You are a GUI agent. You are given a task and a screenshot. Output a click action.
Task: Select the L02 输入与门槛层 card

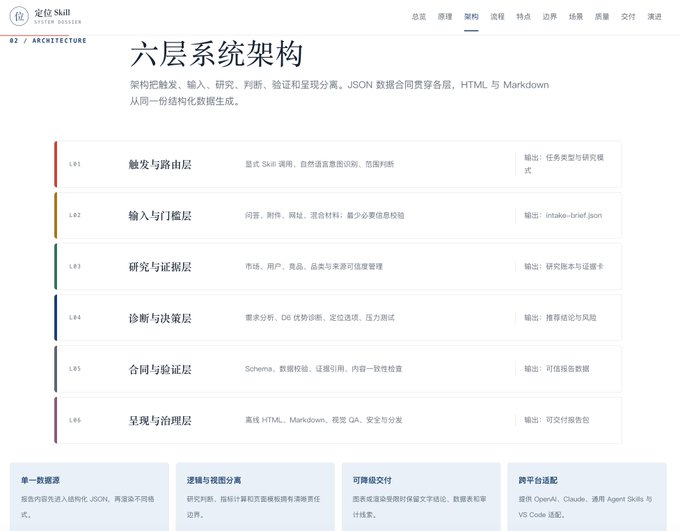[x=338, y=215]
